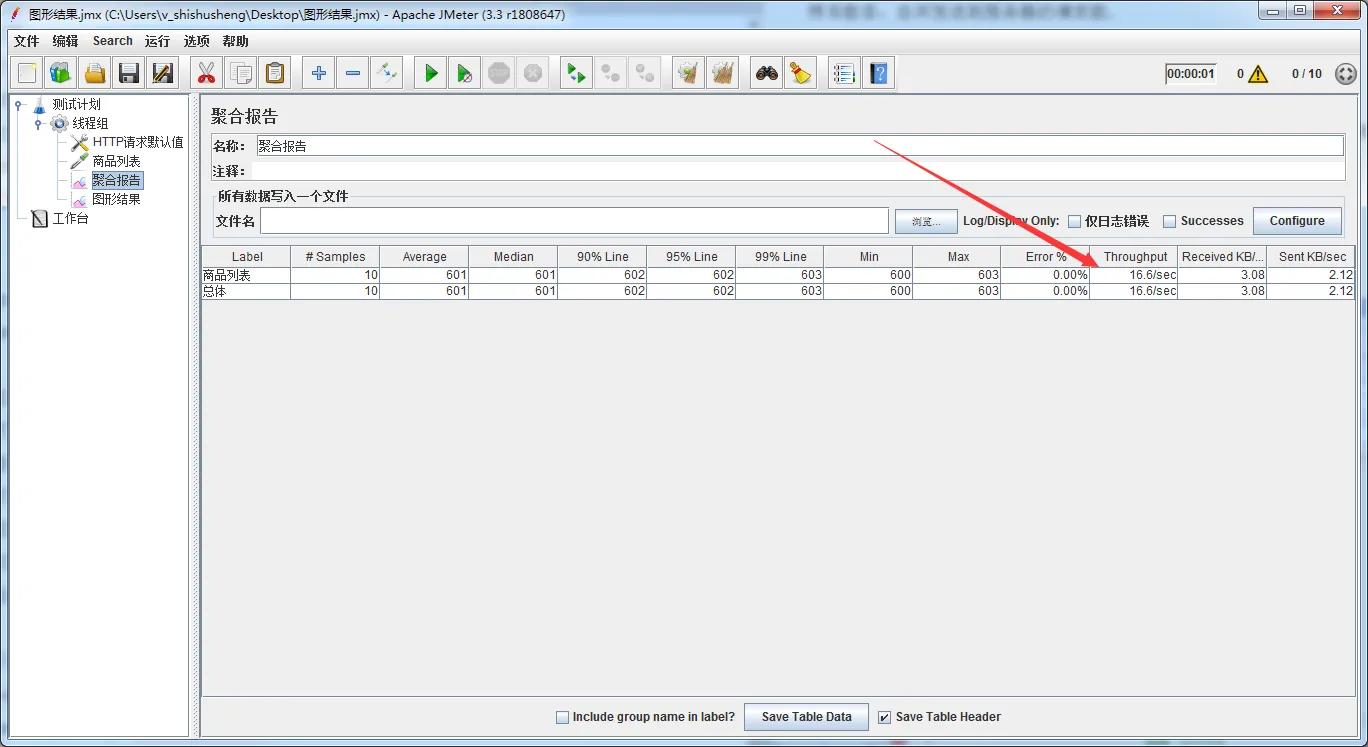This screenshot has width=1368, height=747.
Task: Click the Configure button
Action: 1296,221
